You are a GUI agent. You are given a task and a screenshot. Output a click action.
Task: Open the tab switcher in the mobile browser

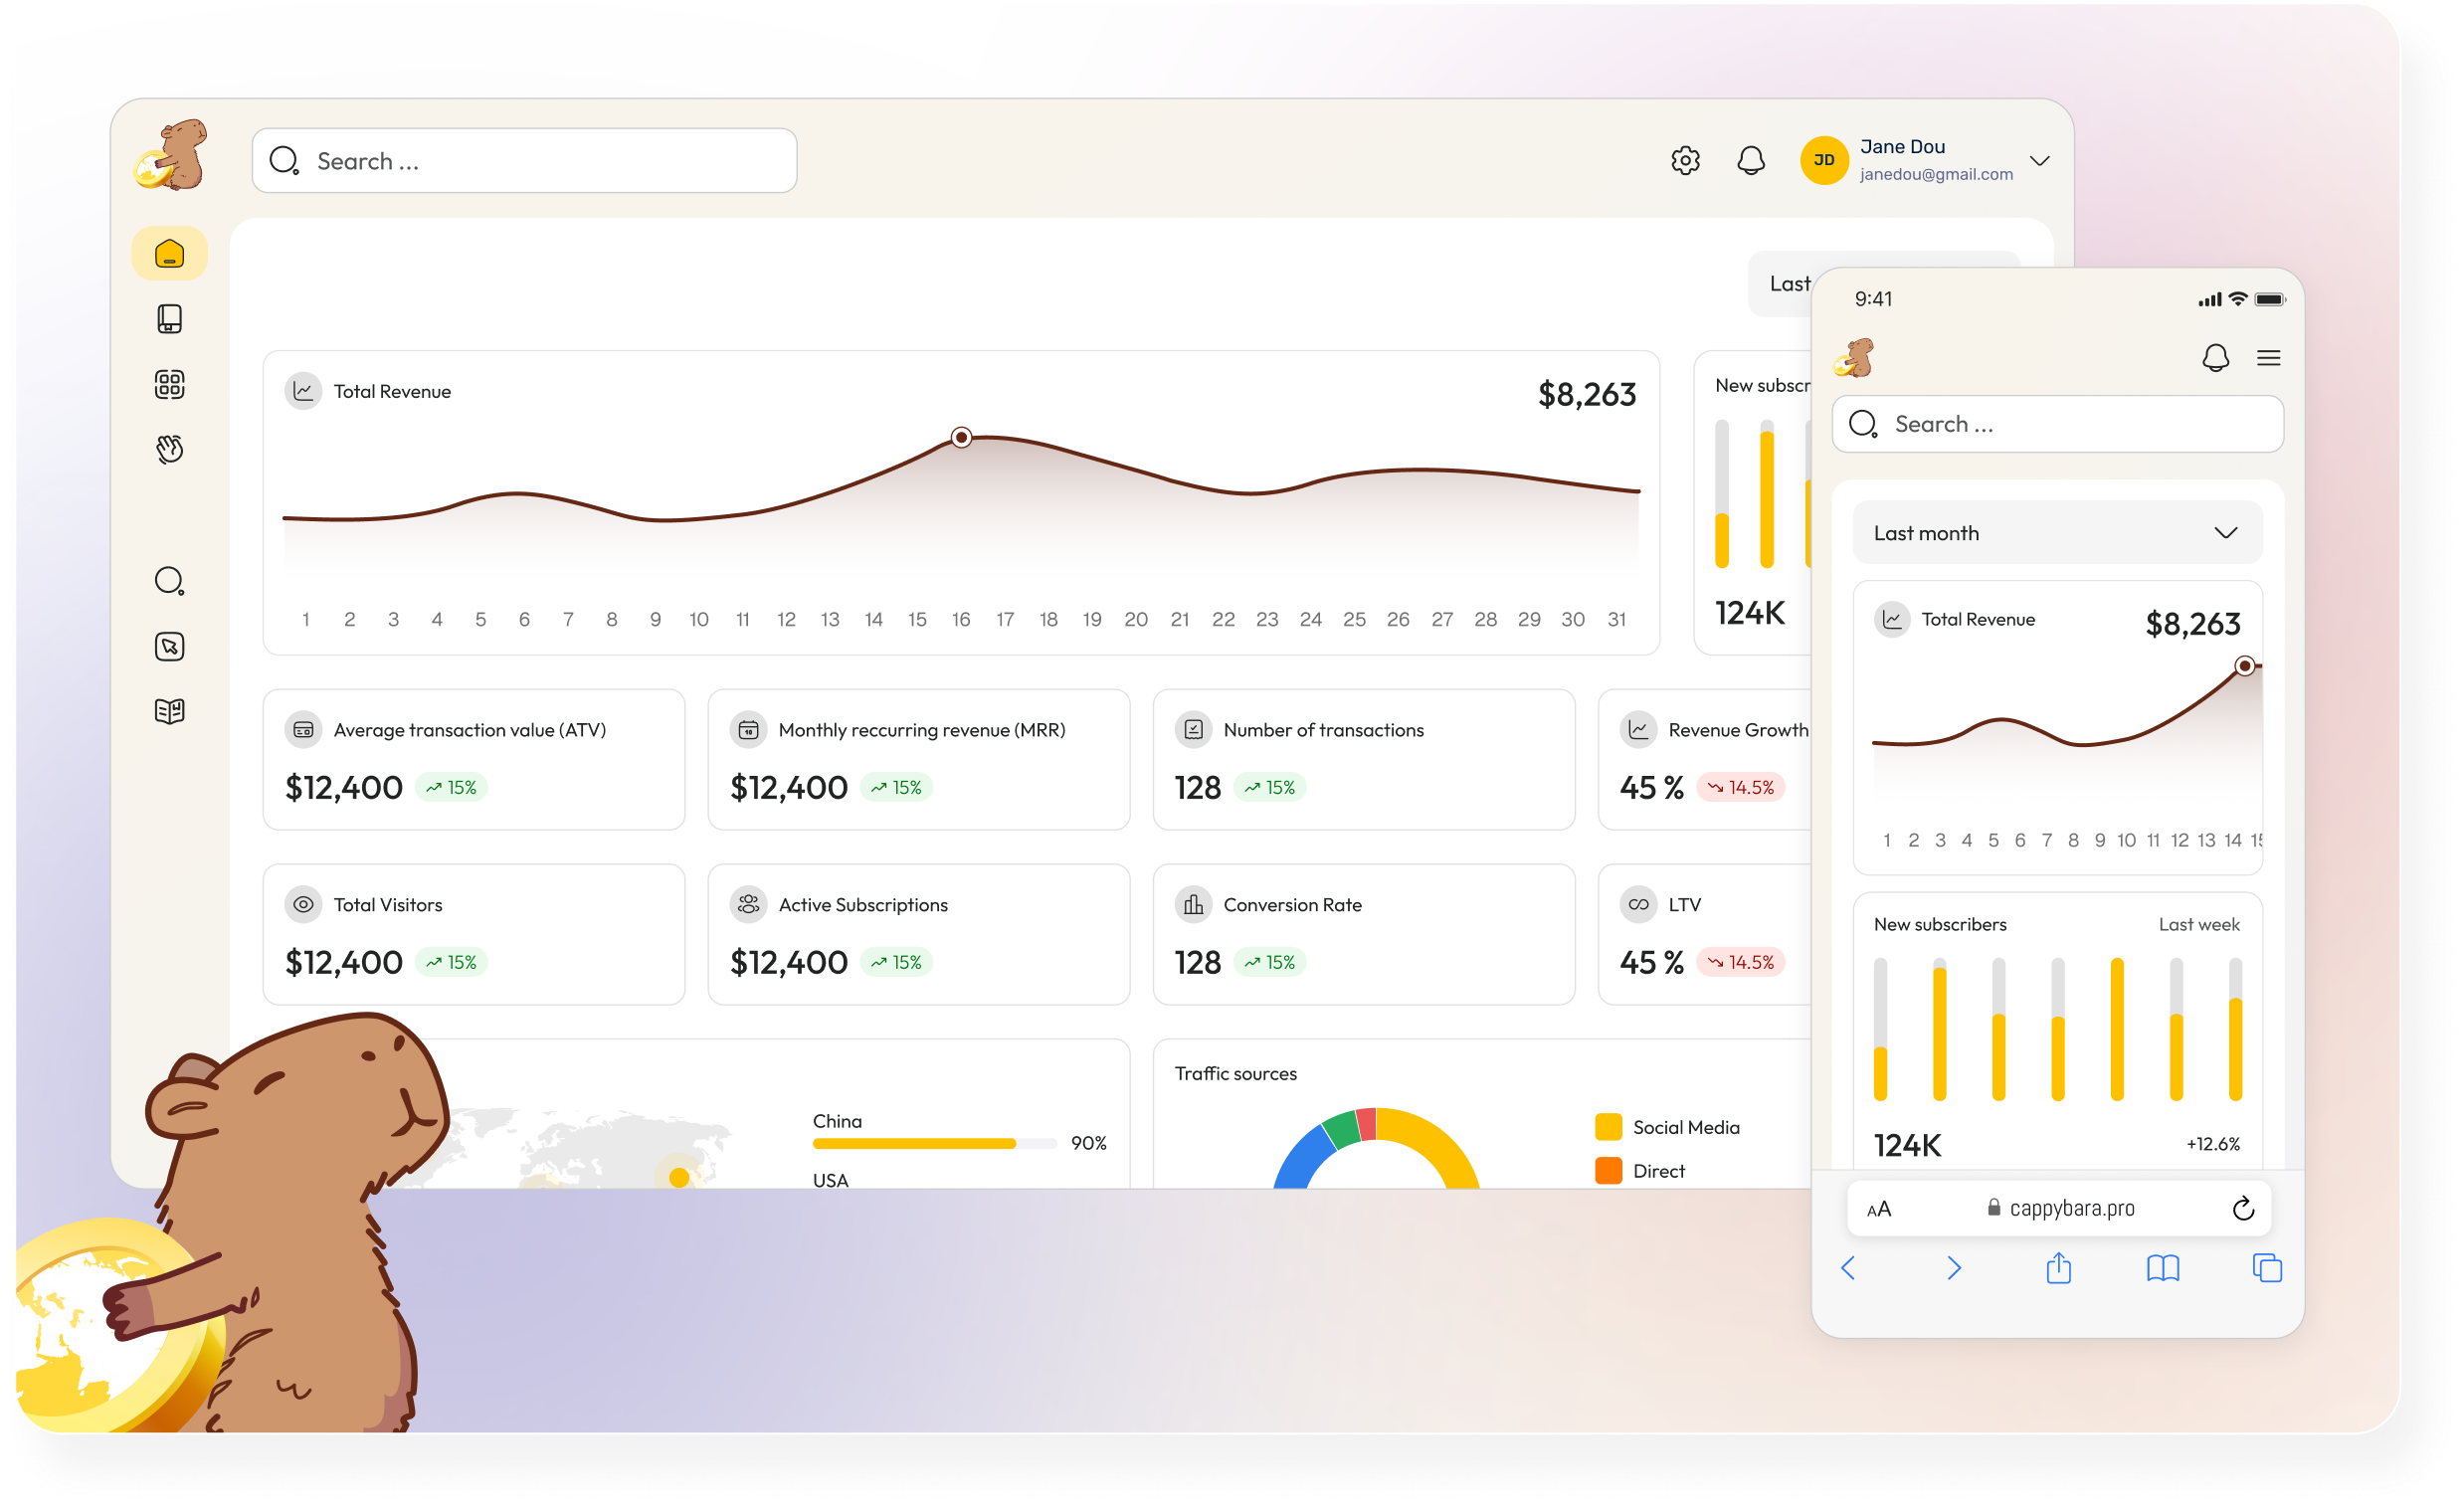2268,1268
